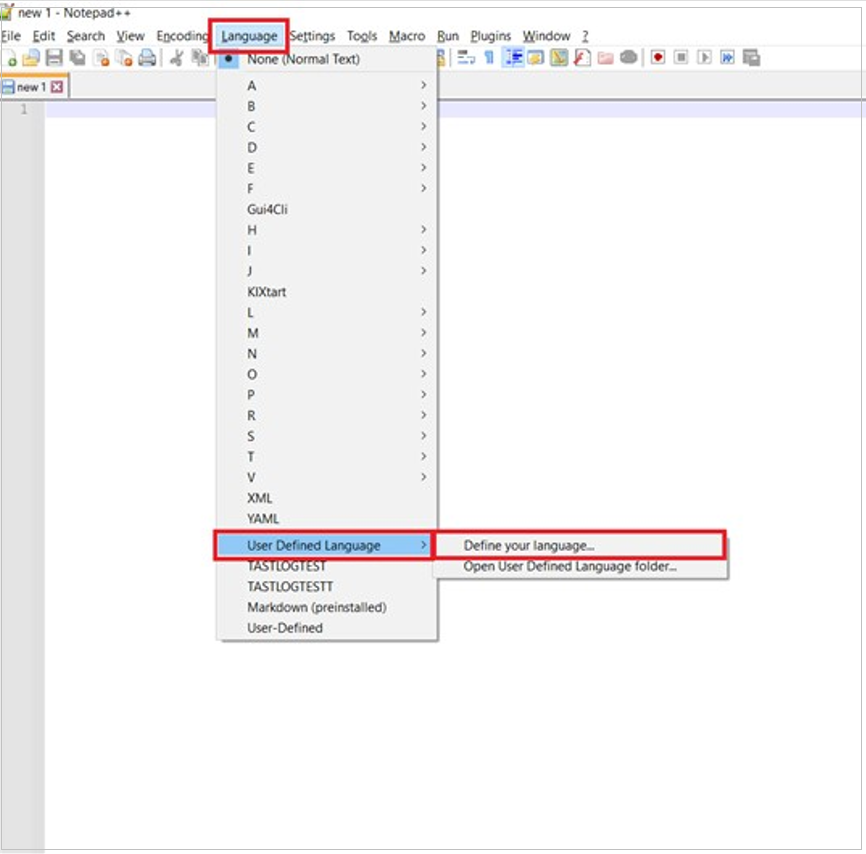Close the new 1 tab
Image resolution: width=866 pixels, height=854 pixels.
pyautogui.click(x=55, y=86)
